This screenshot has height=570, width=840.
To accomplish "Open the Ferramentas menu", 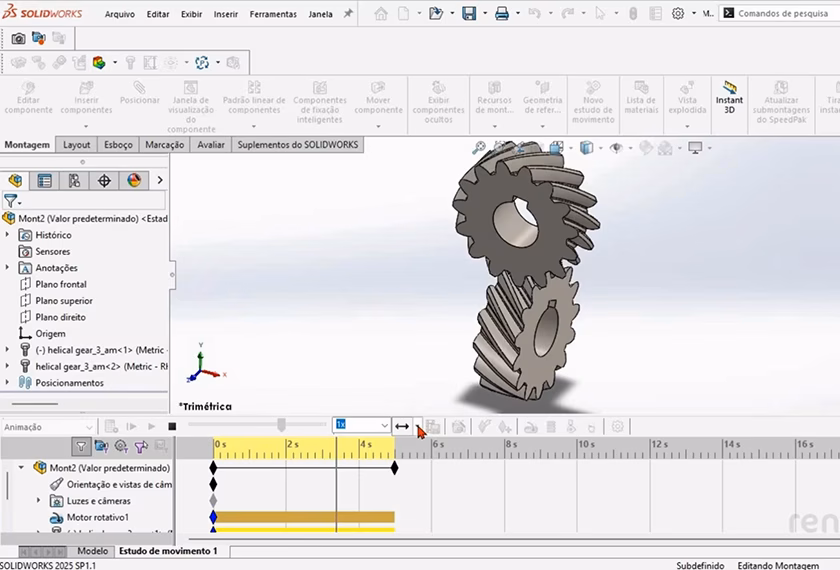I will pyautogui.click(x=273, y=15).
